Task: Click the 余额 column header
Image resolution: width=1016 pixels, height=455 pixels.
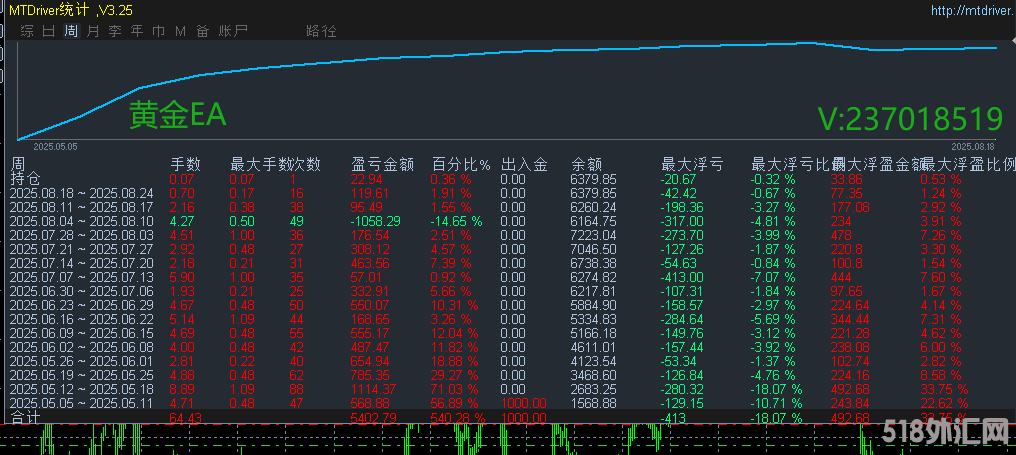Action: (x=587, y=165)
